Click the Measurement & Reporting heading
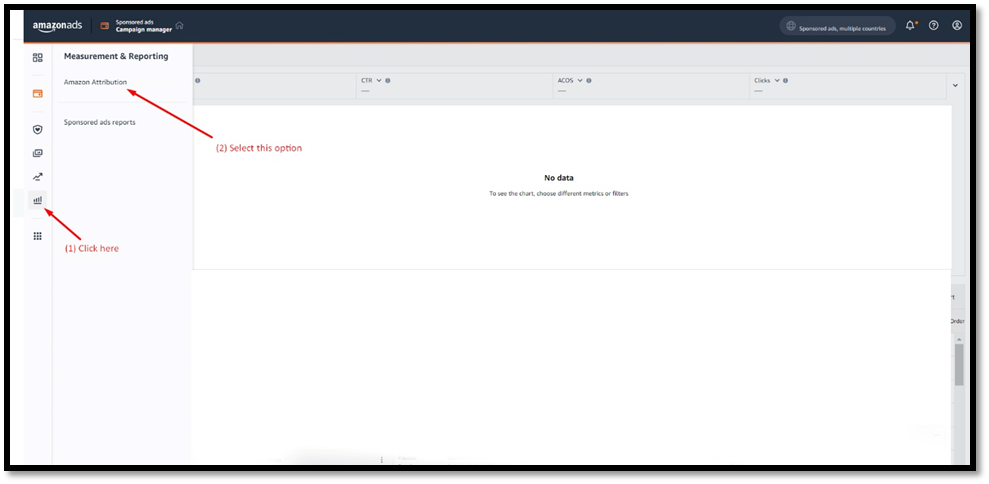The width and height of the screenshot is (989, 484). (116, 56)
